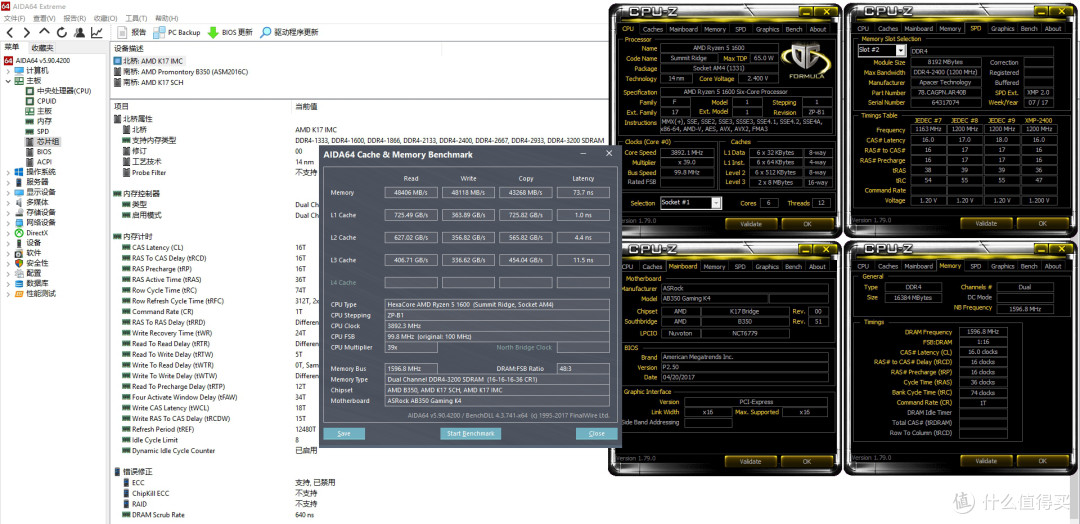Select 内存 memory item in the tree
Screen dimensions: 1080x524
pyautogui.click(x=38, y=120)
